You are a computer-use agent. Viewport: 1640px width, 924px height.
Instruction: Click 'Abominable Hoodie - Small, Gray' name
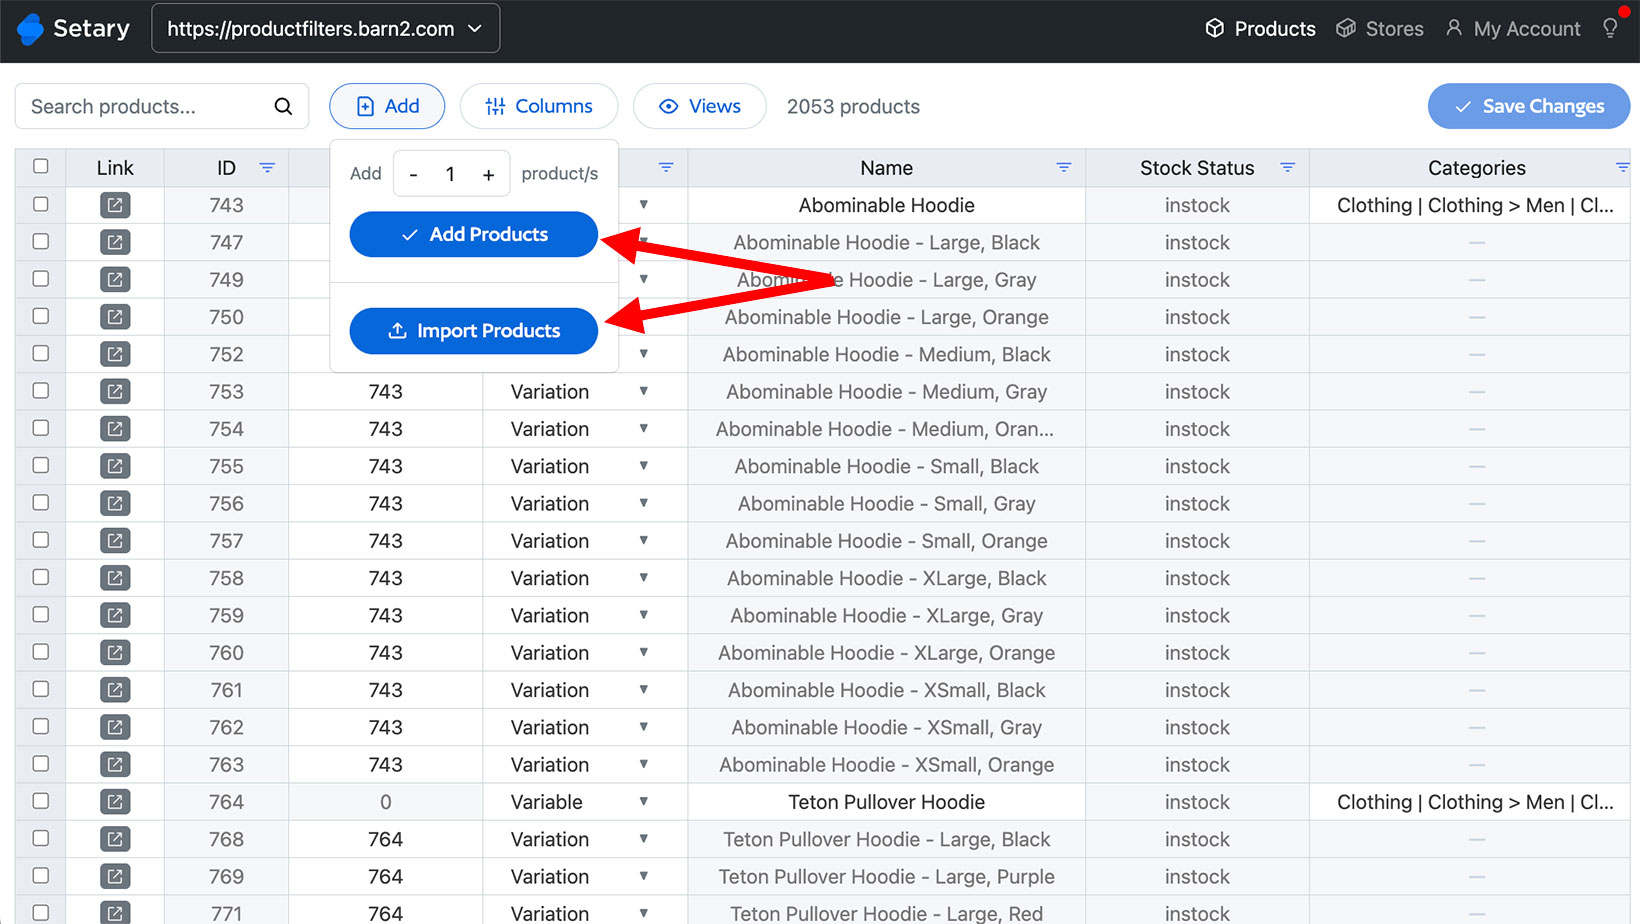pos(887,504)
